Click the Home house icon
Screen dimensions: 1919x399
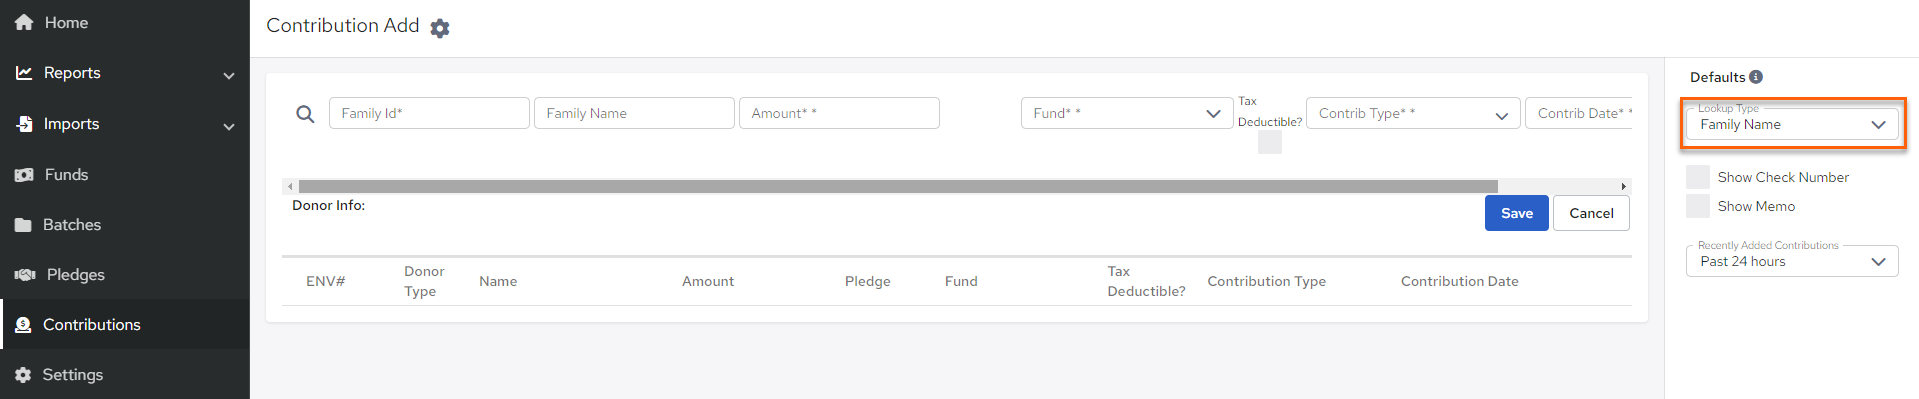24,22
